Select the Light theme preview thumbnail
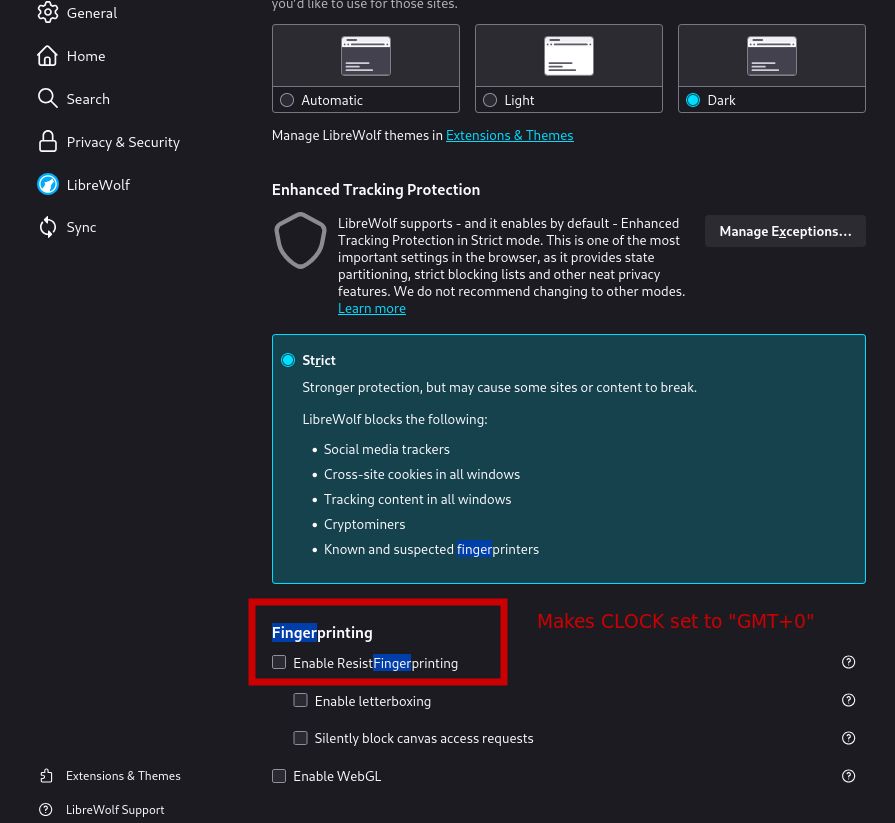The image size is (895, 823). (569, 56)
